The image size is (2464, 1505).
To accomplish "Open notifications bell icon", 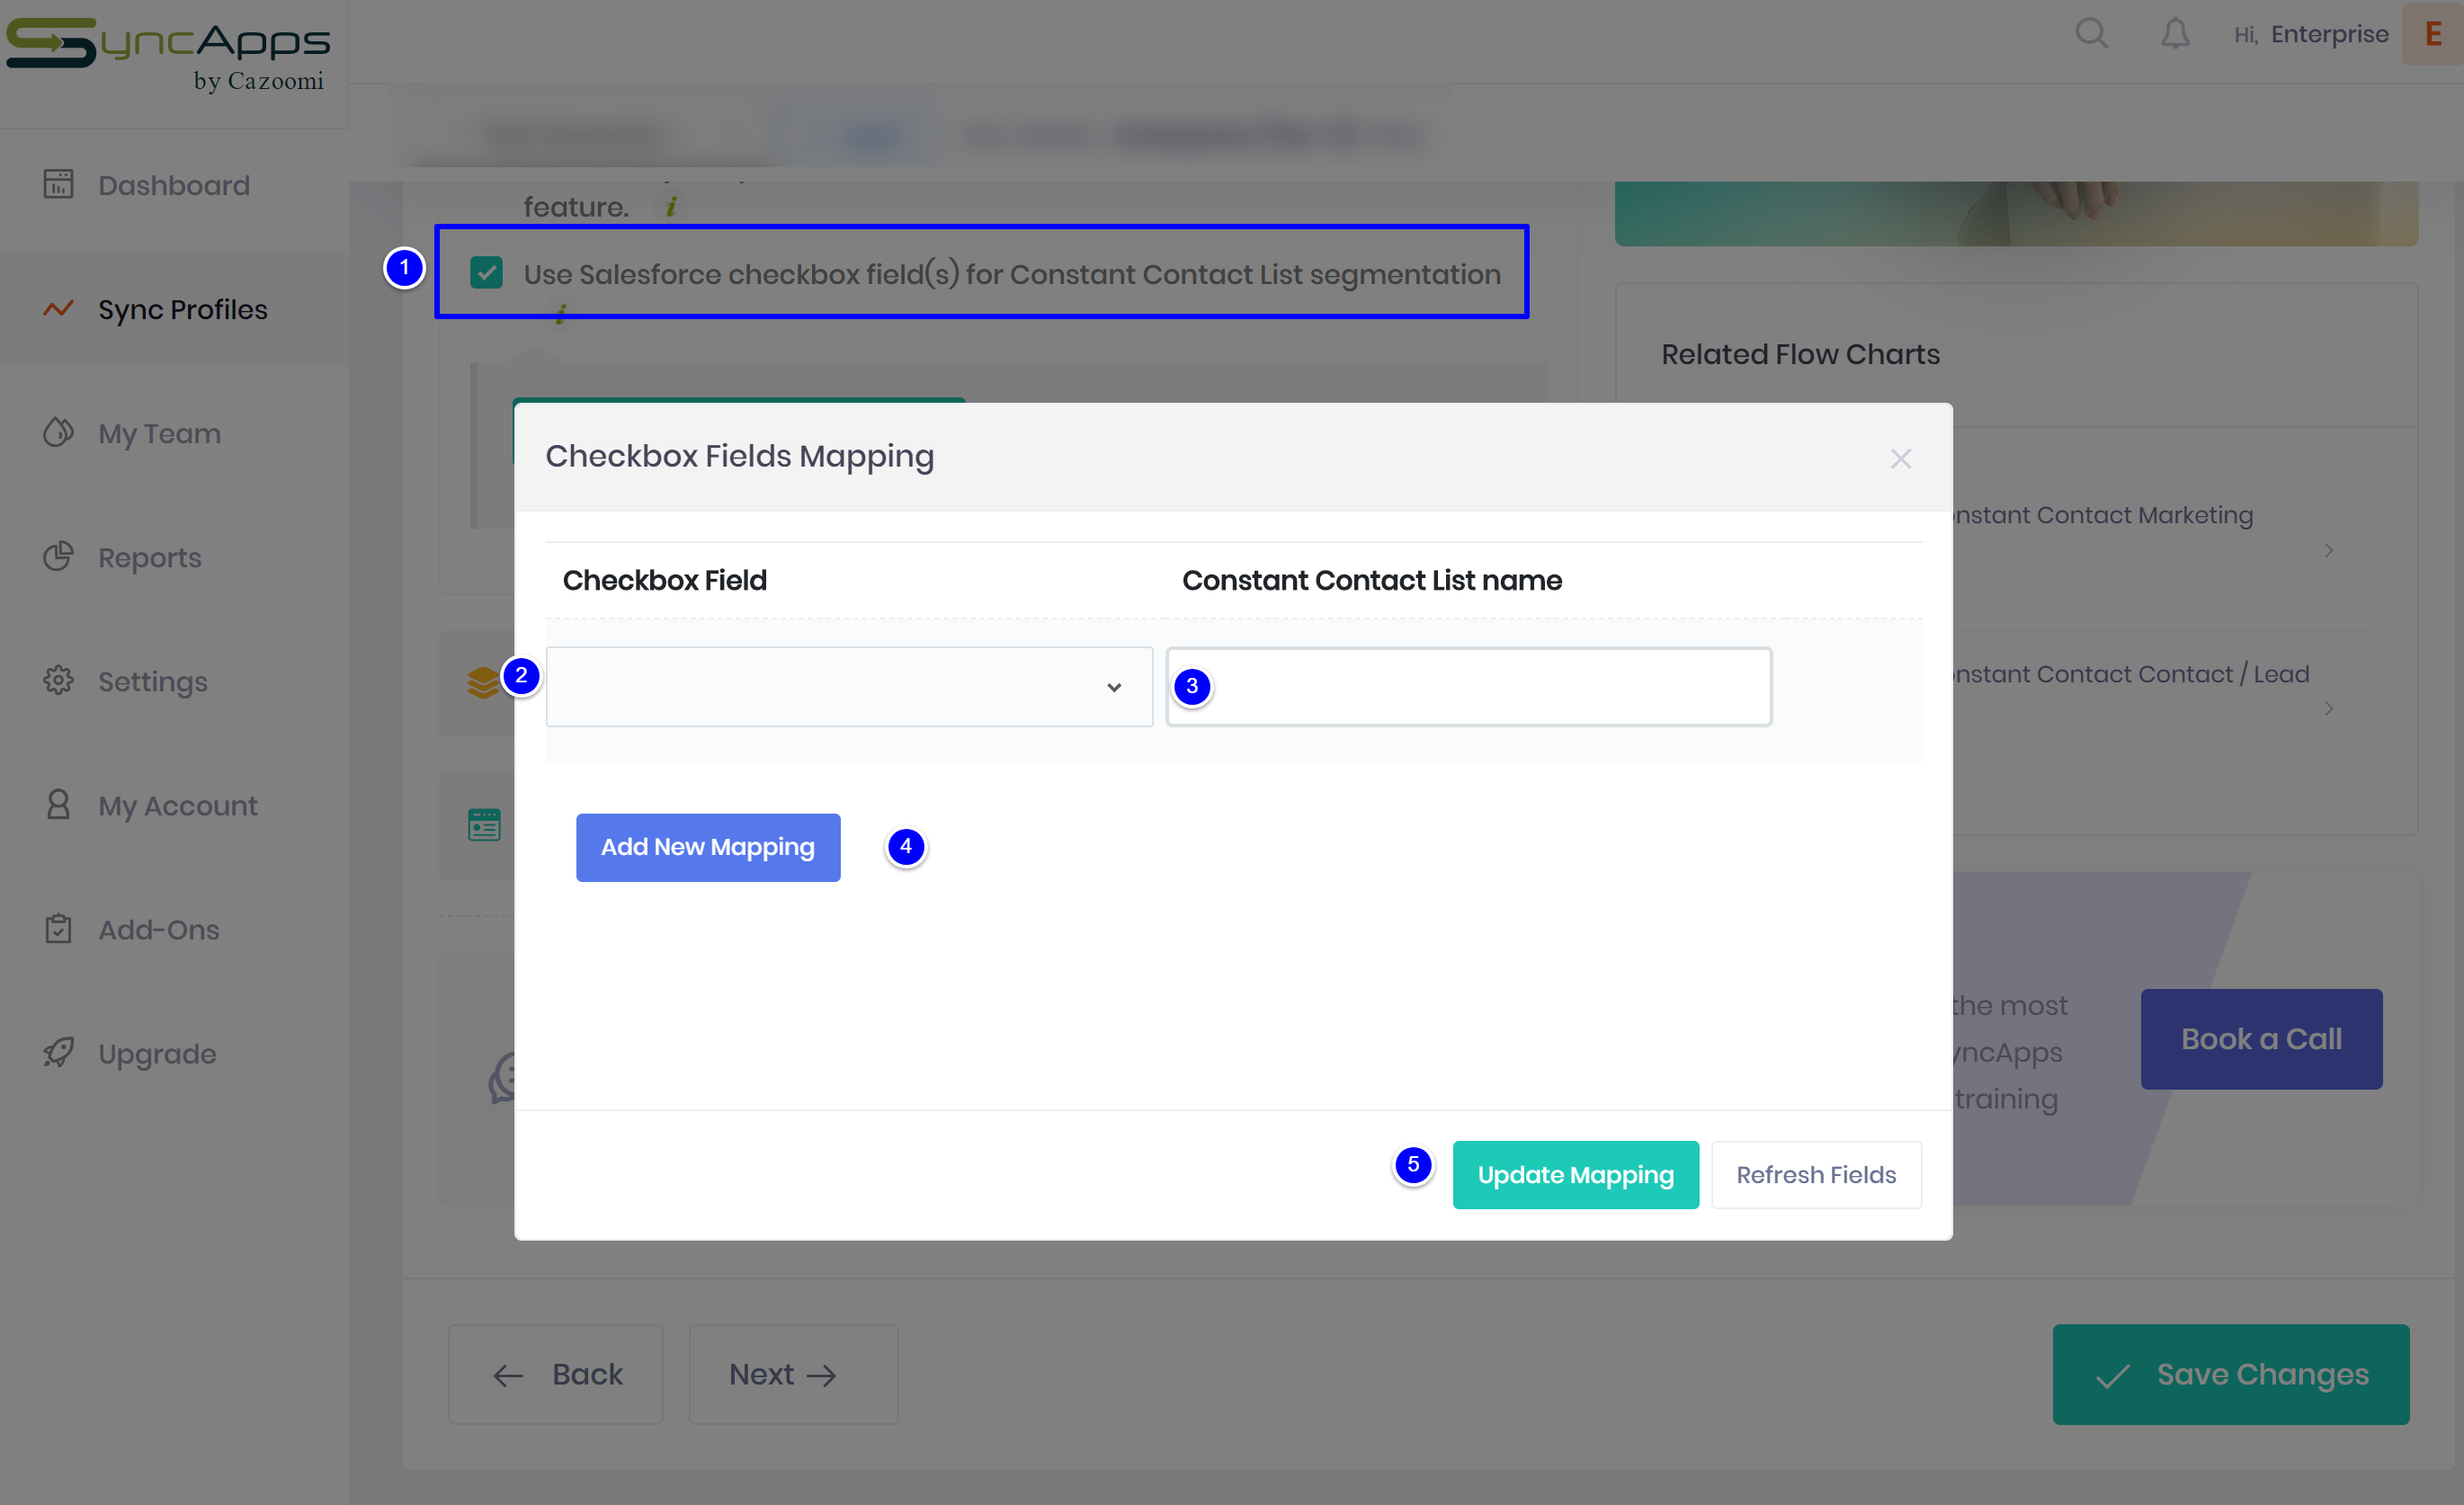I will click(x=2175, y=34).
